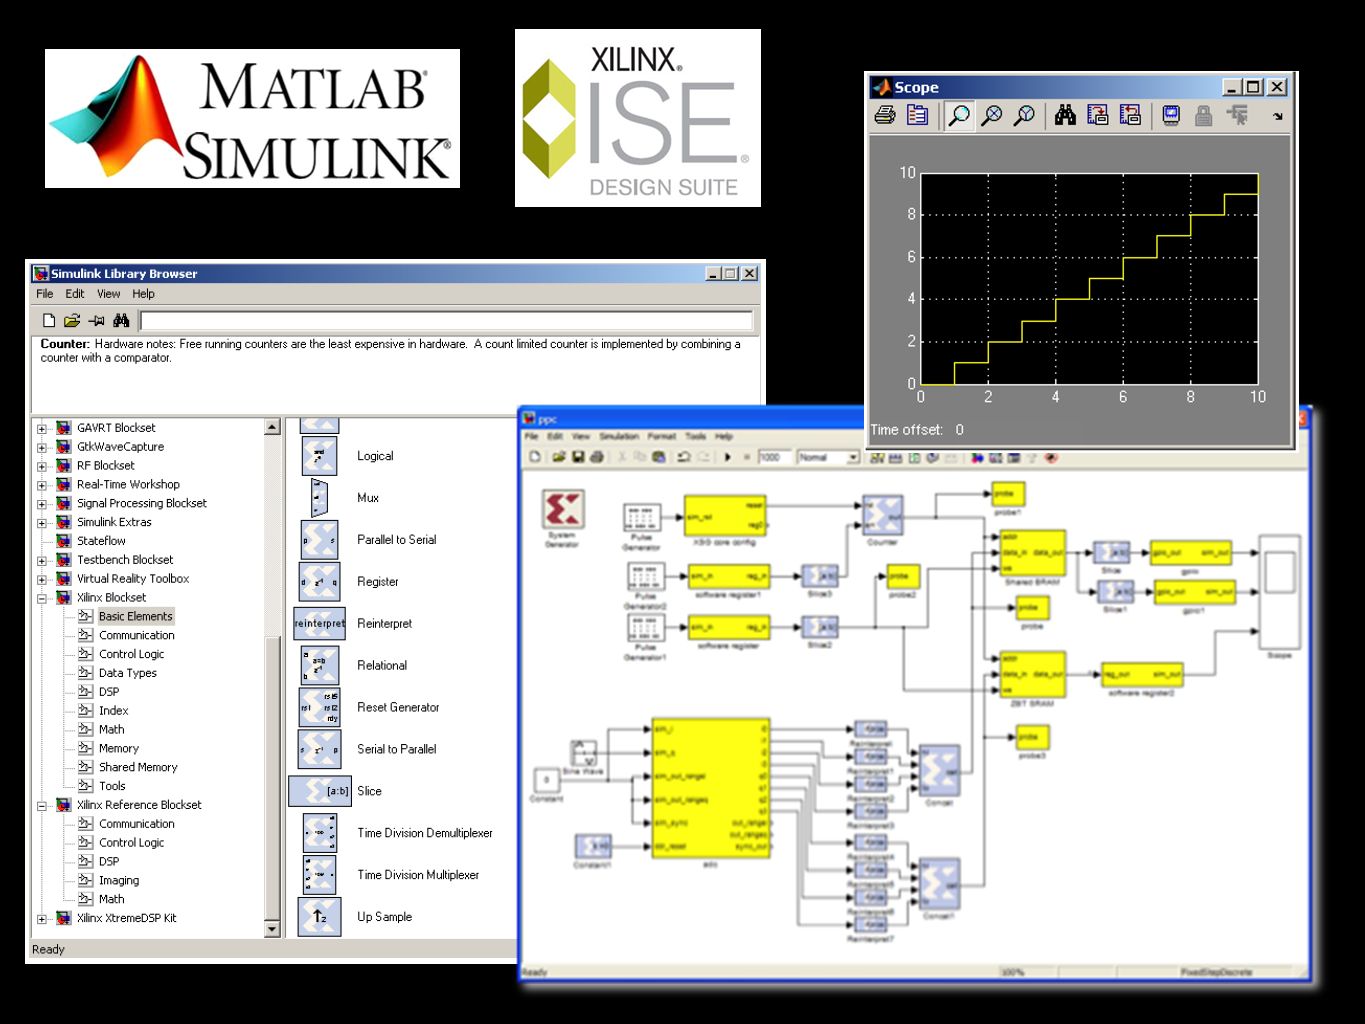The height and width of the screenshot is (1024, 1365).
Task: Select the Serial to Parallel block icon
Action: tap(320, 750)
